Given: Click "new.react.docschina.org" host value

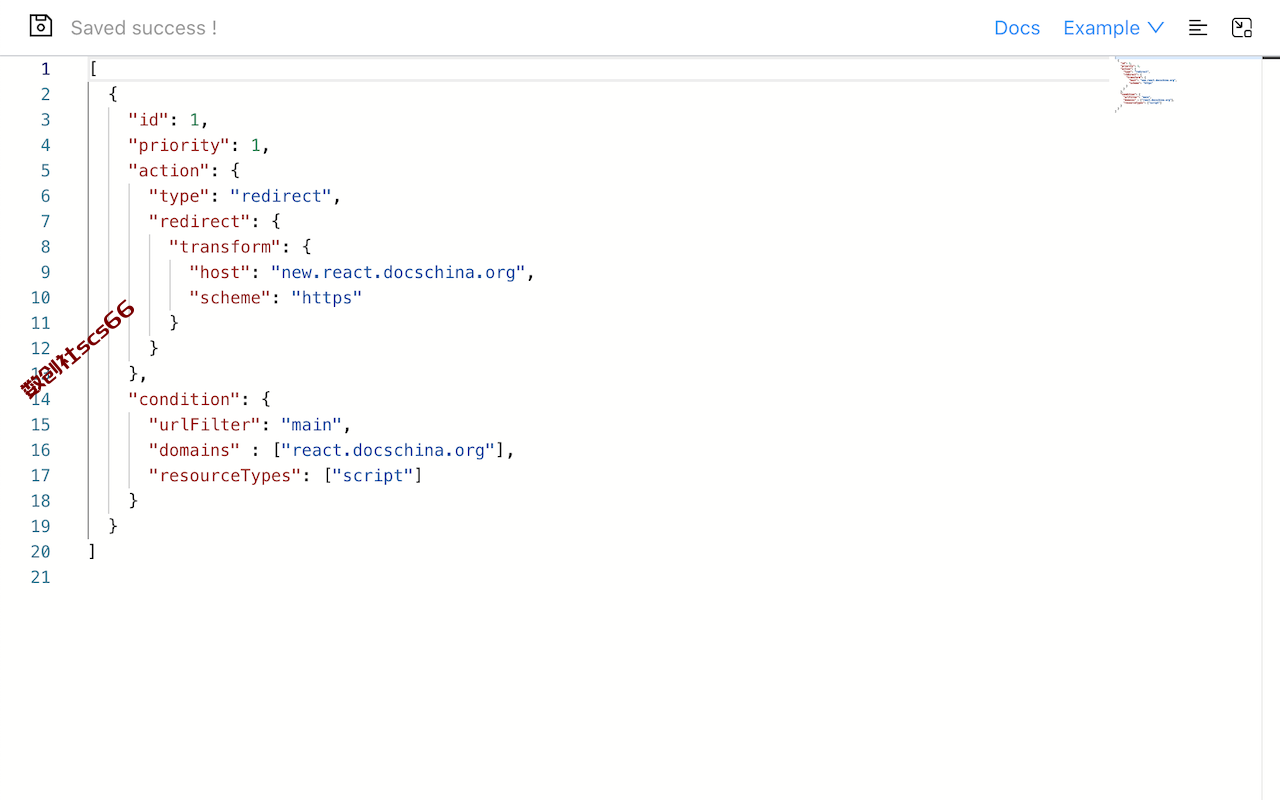Looking at the screenshot, I should [x=398, y=272].
